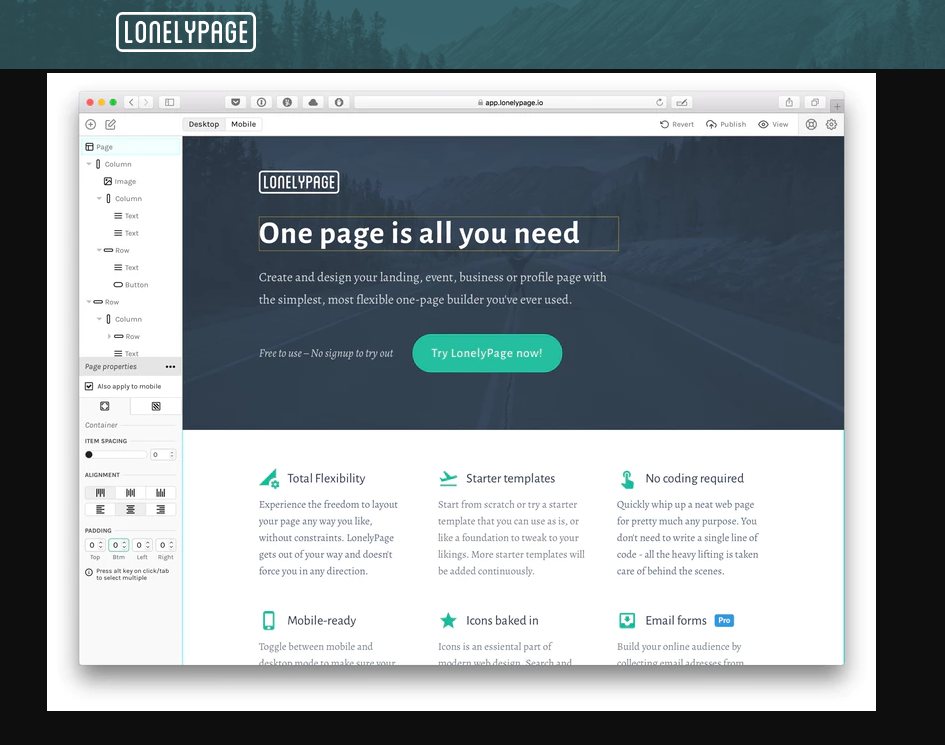Open Page properties three-dots menu
Screen dimensions: 945x745
pos(171,366)
